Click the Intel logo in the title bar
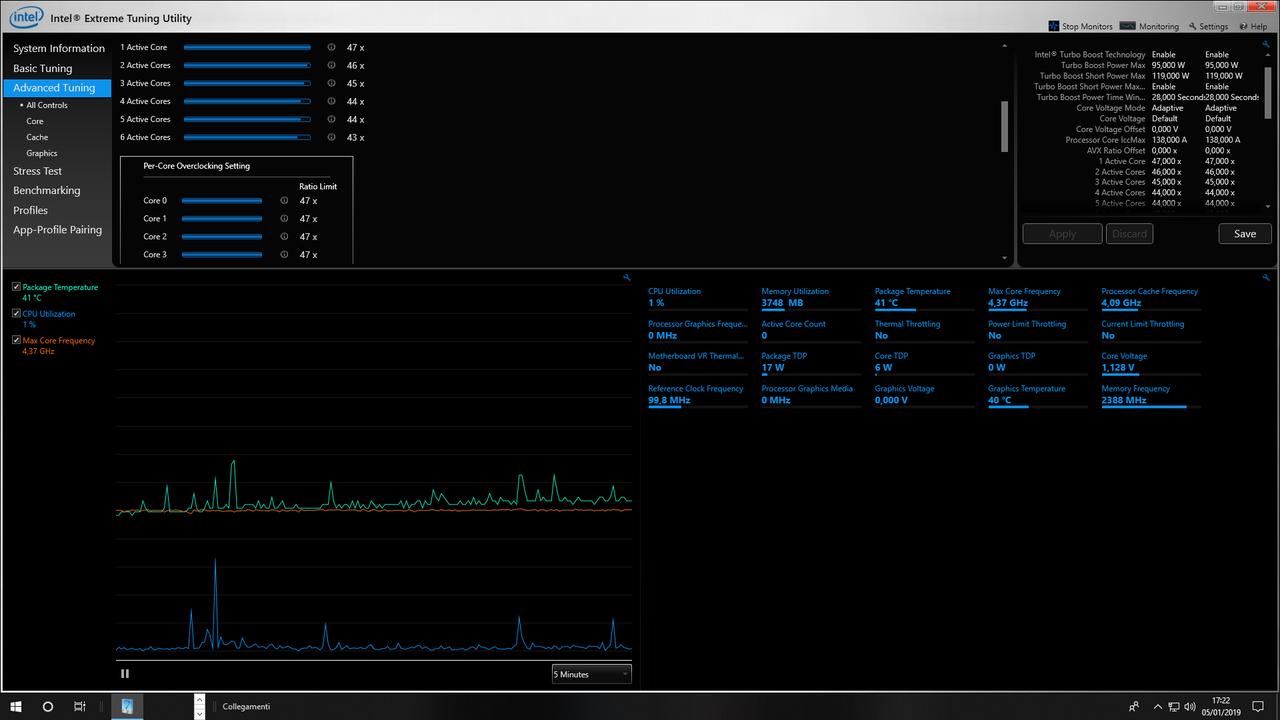 click(x=25, y=16)
